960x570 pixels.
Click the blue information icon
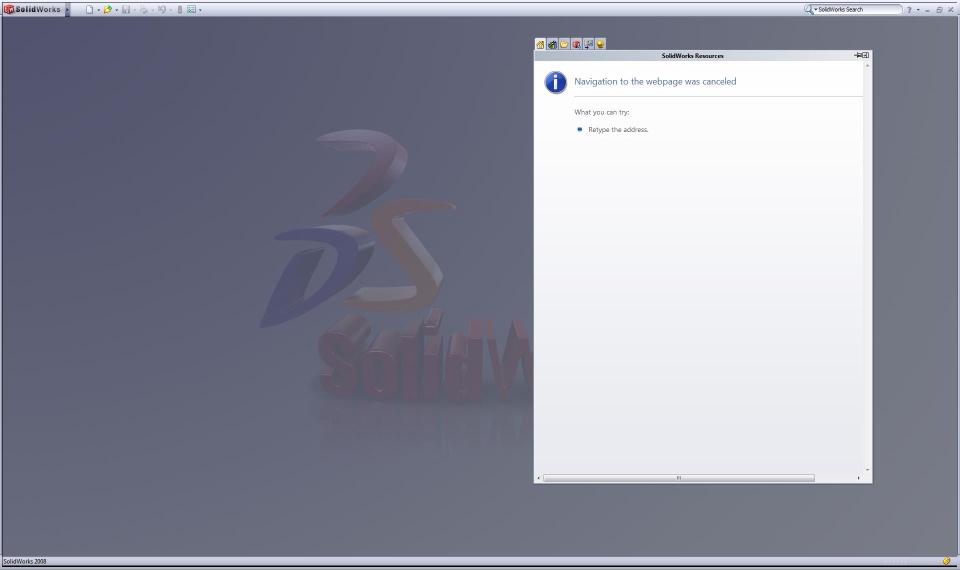[555, 82]
